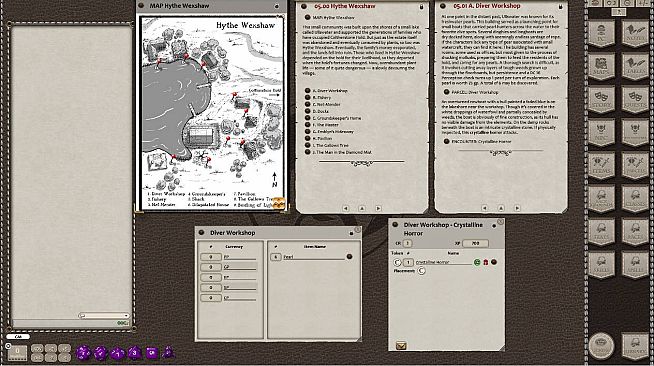Open the Pearl item link icon

[350, 257]
